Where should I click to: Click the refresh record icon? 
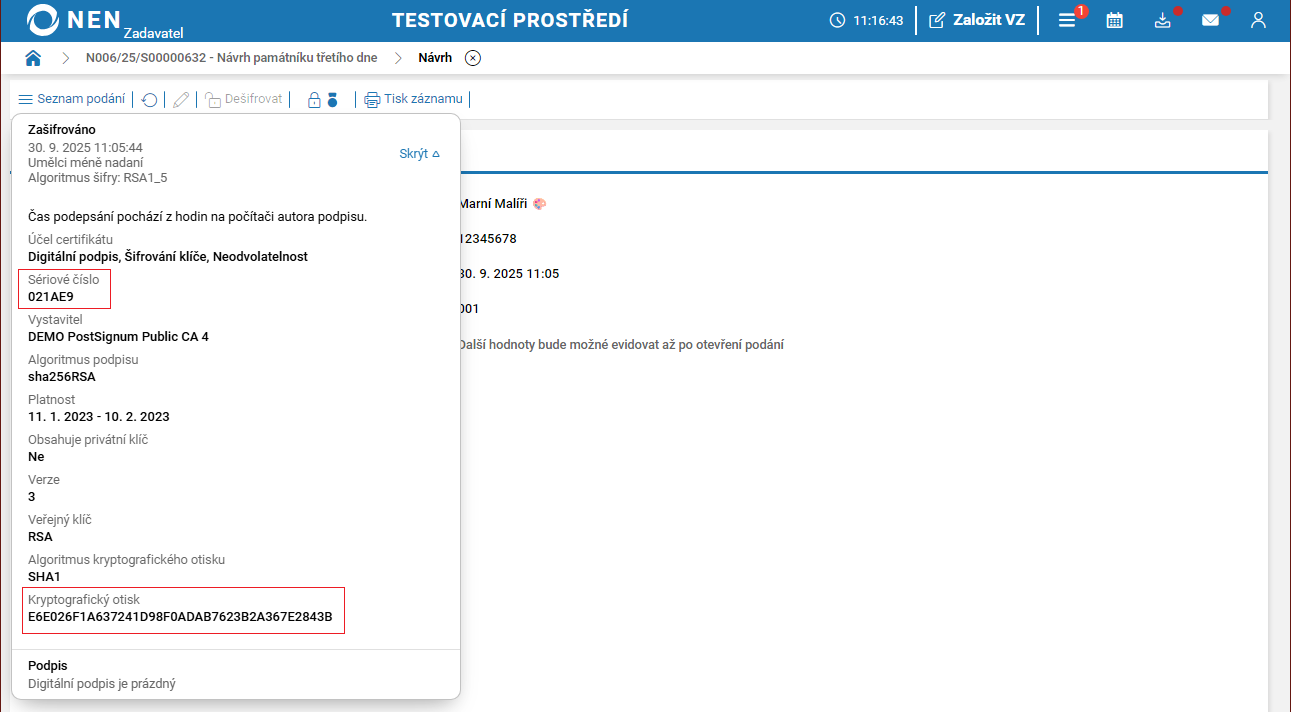149,100
